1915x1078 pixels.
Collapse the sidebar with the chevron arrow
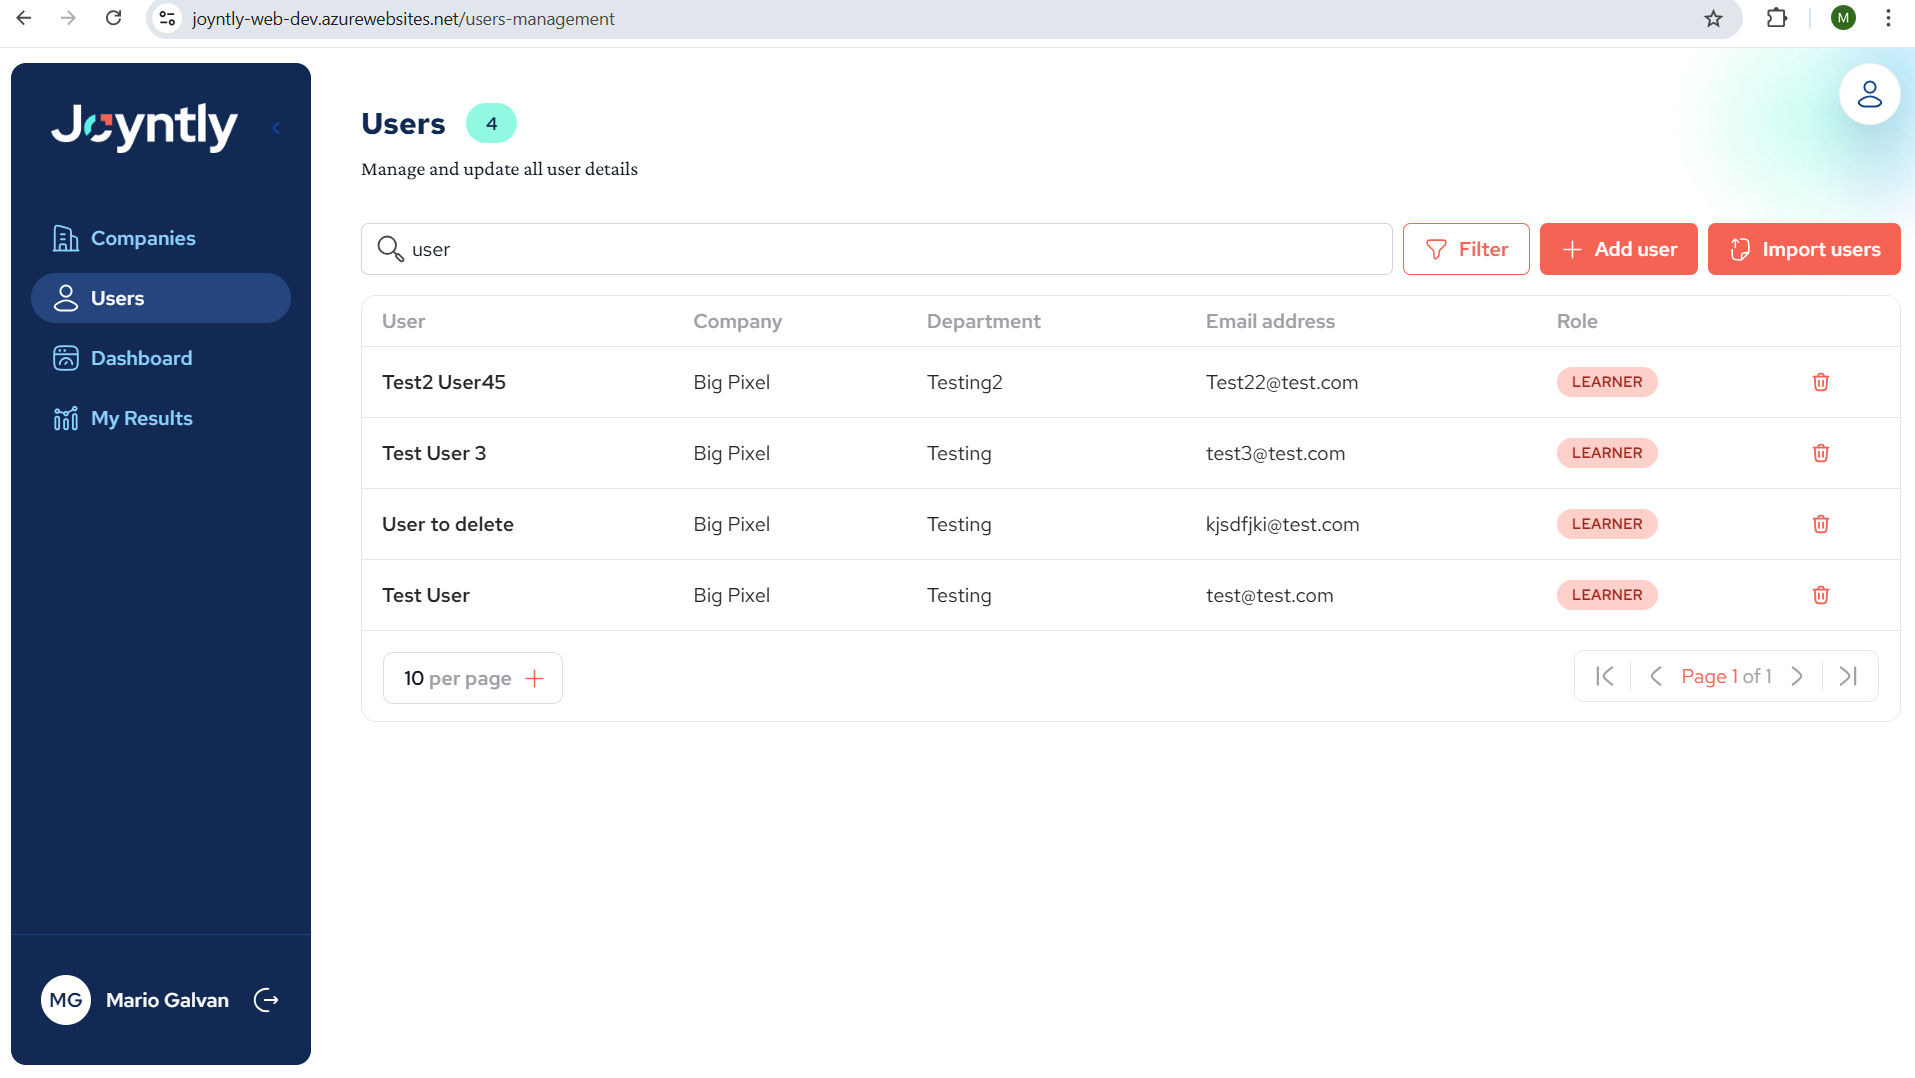[276, 128]
